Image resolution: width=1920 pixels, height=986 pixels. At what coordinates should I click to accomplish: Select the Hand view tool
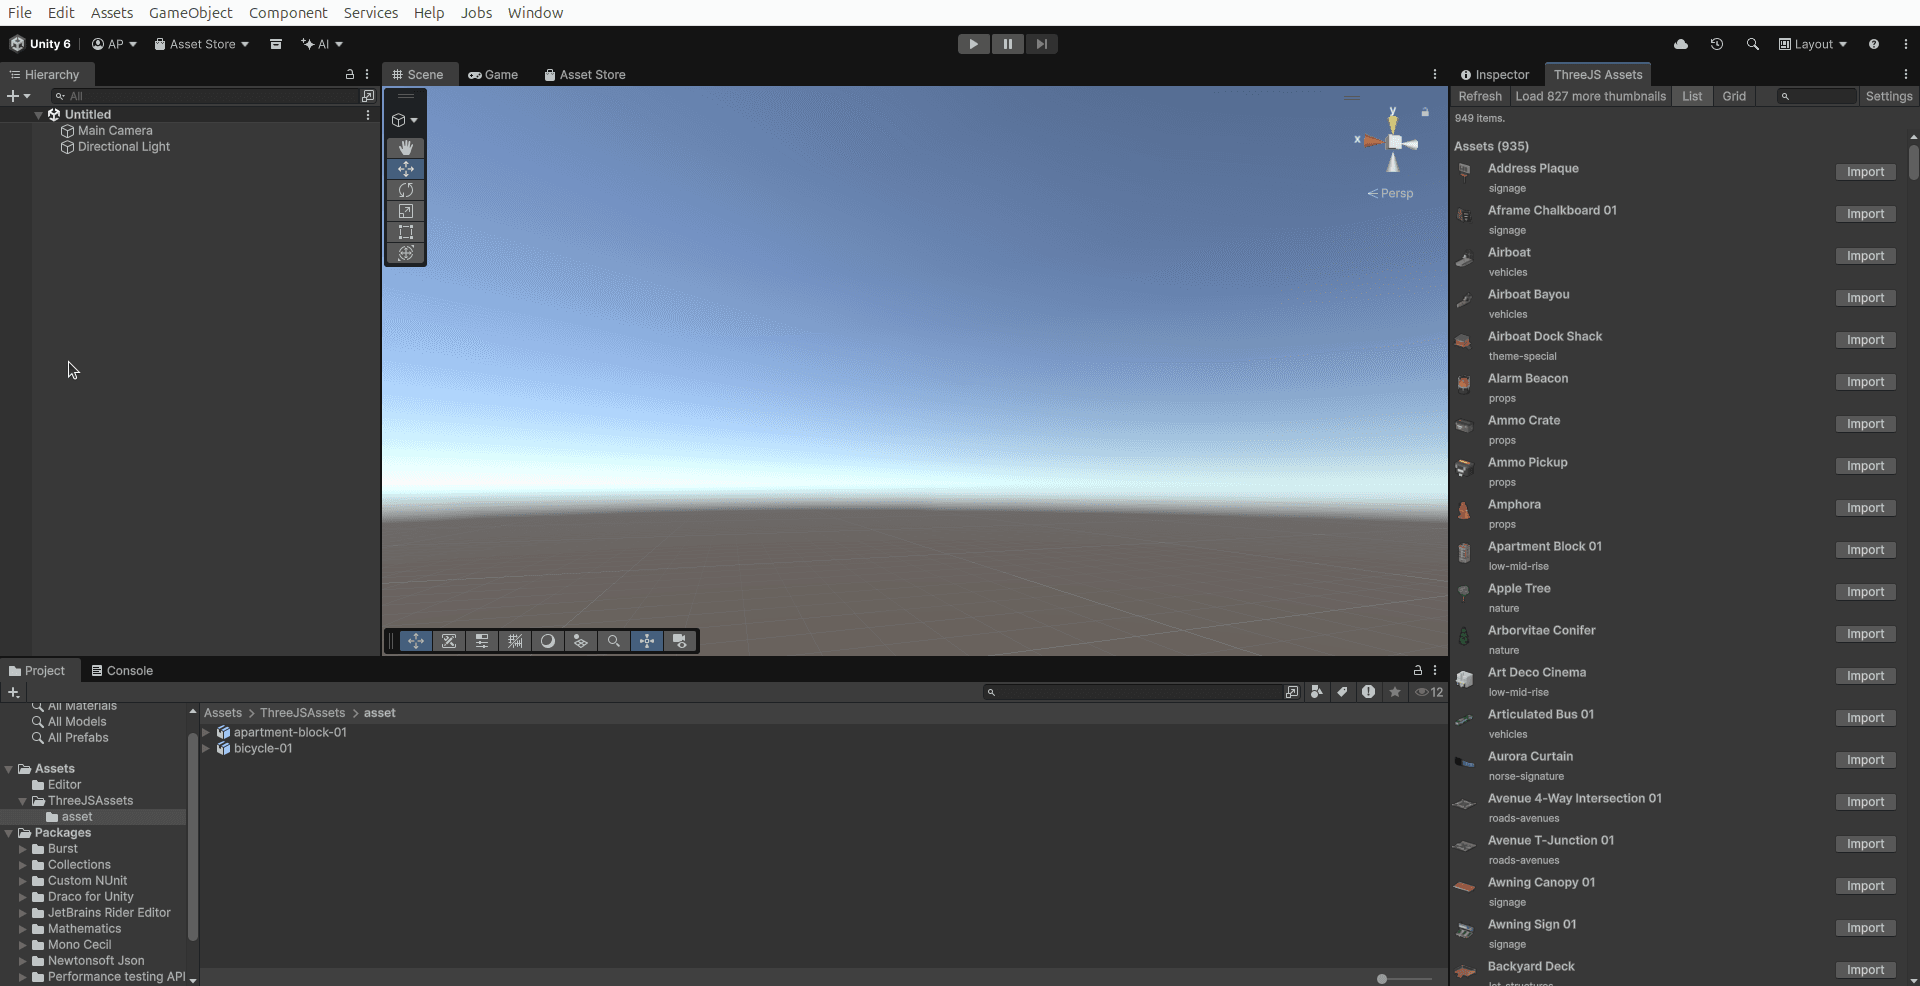pyautogui.click(x=406, y=148)
